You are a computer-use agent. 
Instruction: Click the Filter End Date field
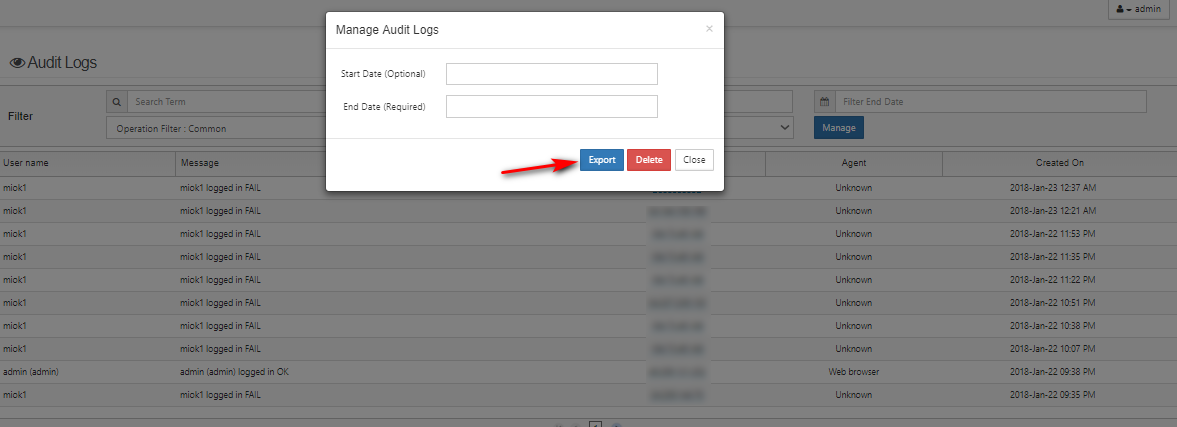click(990, 102)
